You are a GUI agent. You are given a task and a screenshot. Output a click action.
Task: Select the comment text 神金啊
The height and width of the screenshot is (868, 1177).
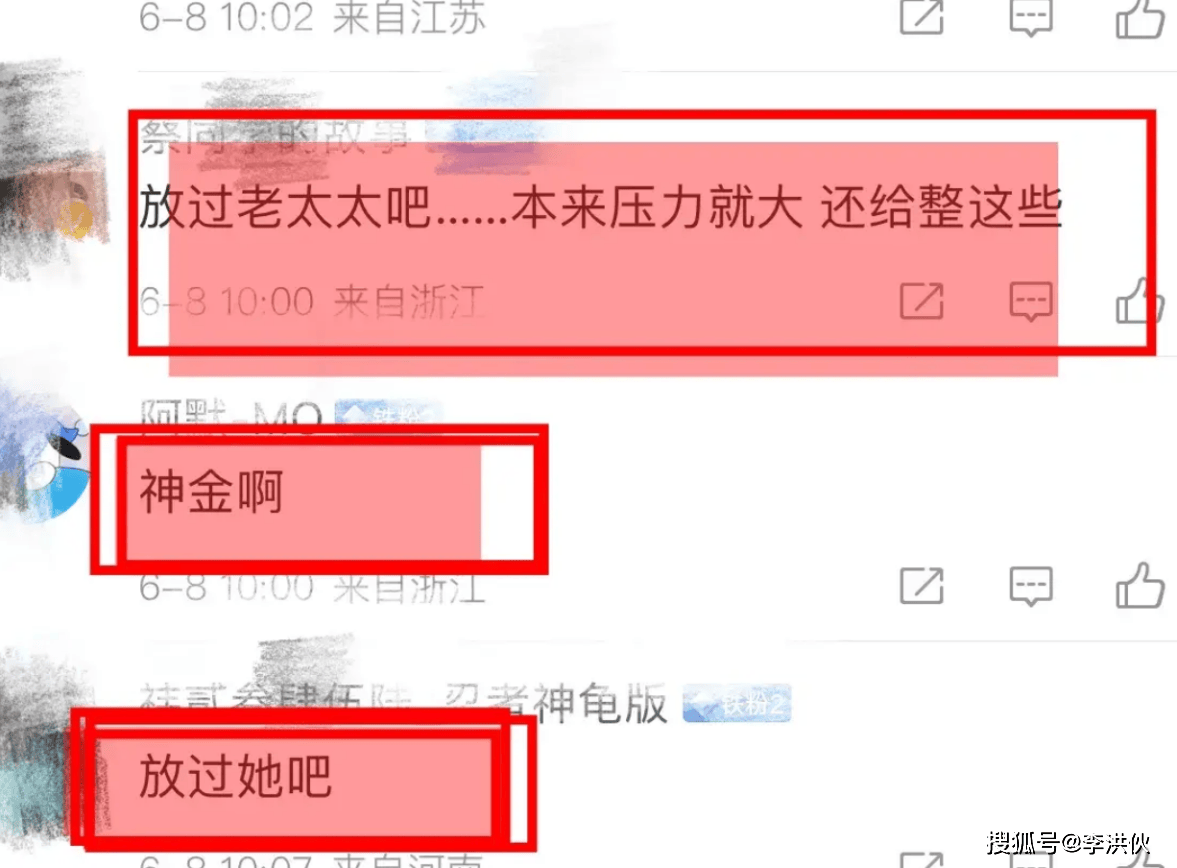(212, 492)
